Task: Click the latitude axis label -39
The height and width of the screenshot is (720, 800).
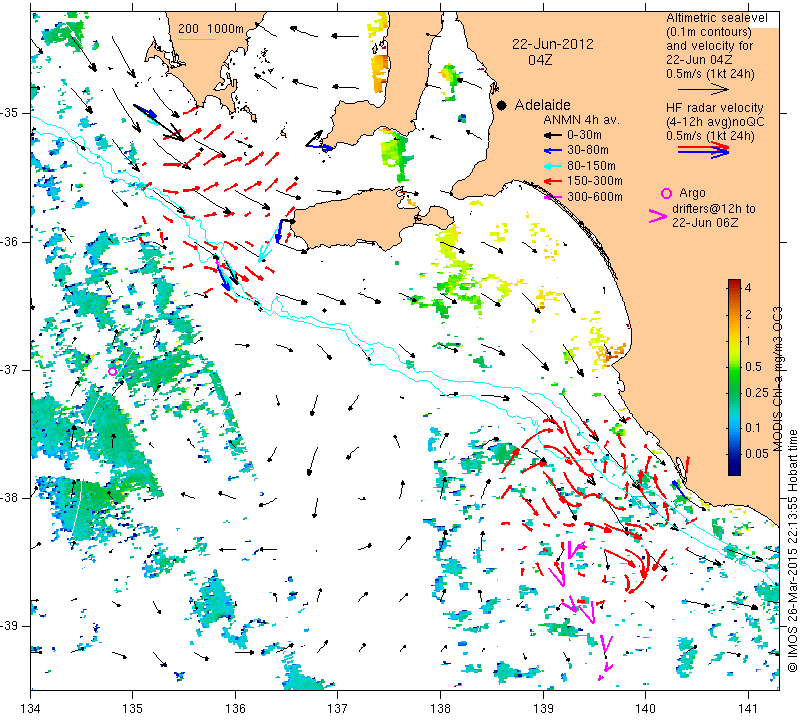Action: click(x=11, y=626)
